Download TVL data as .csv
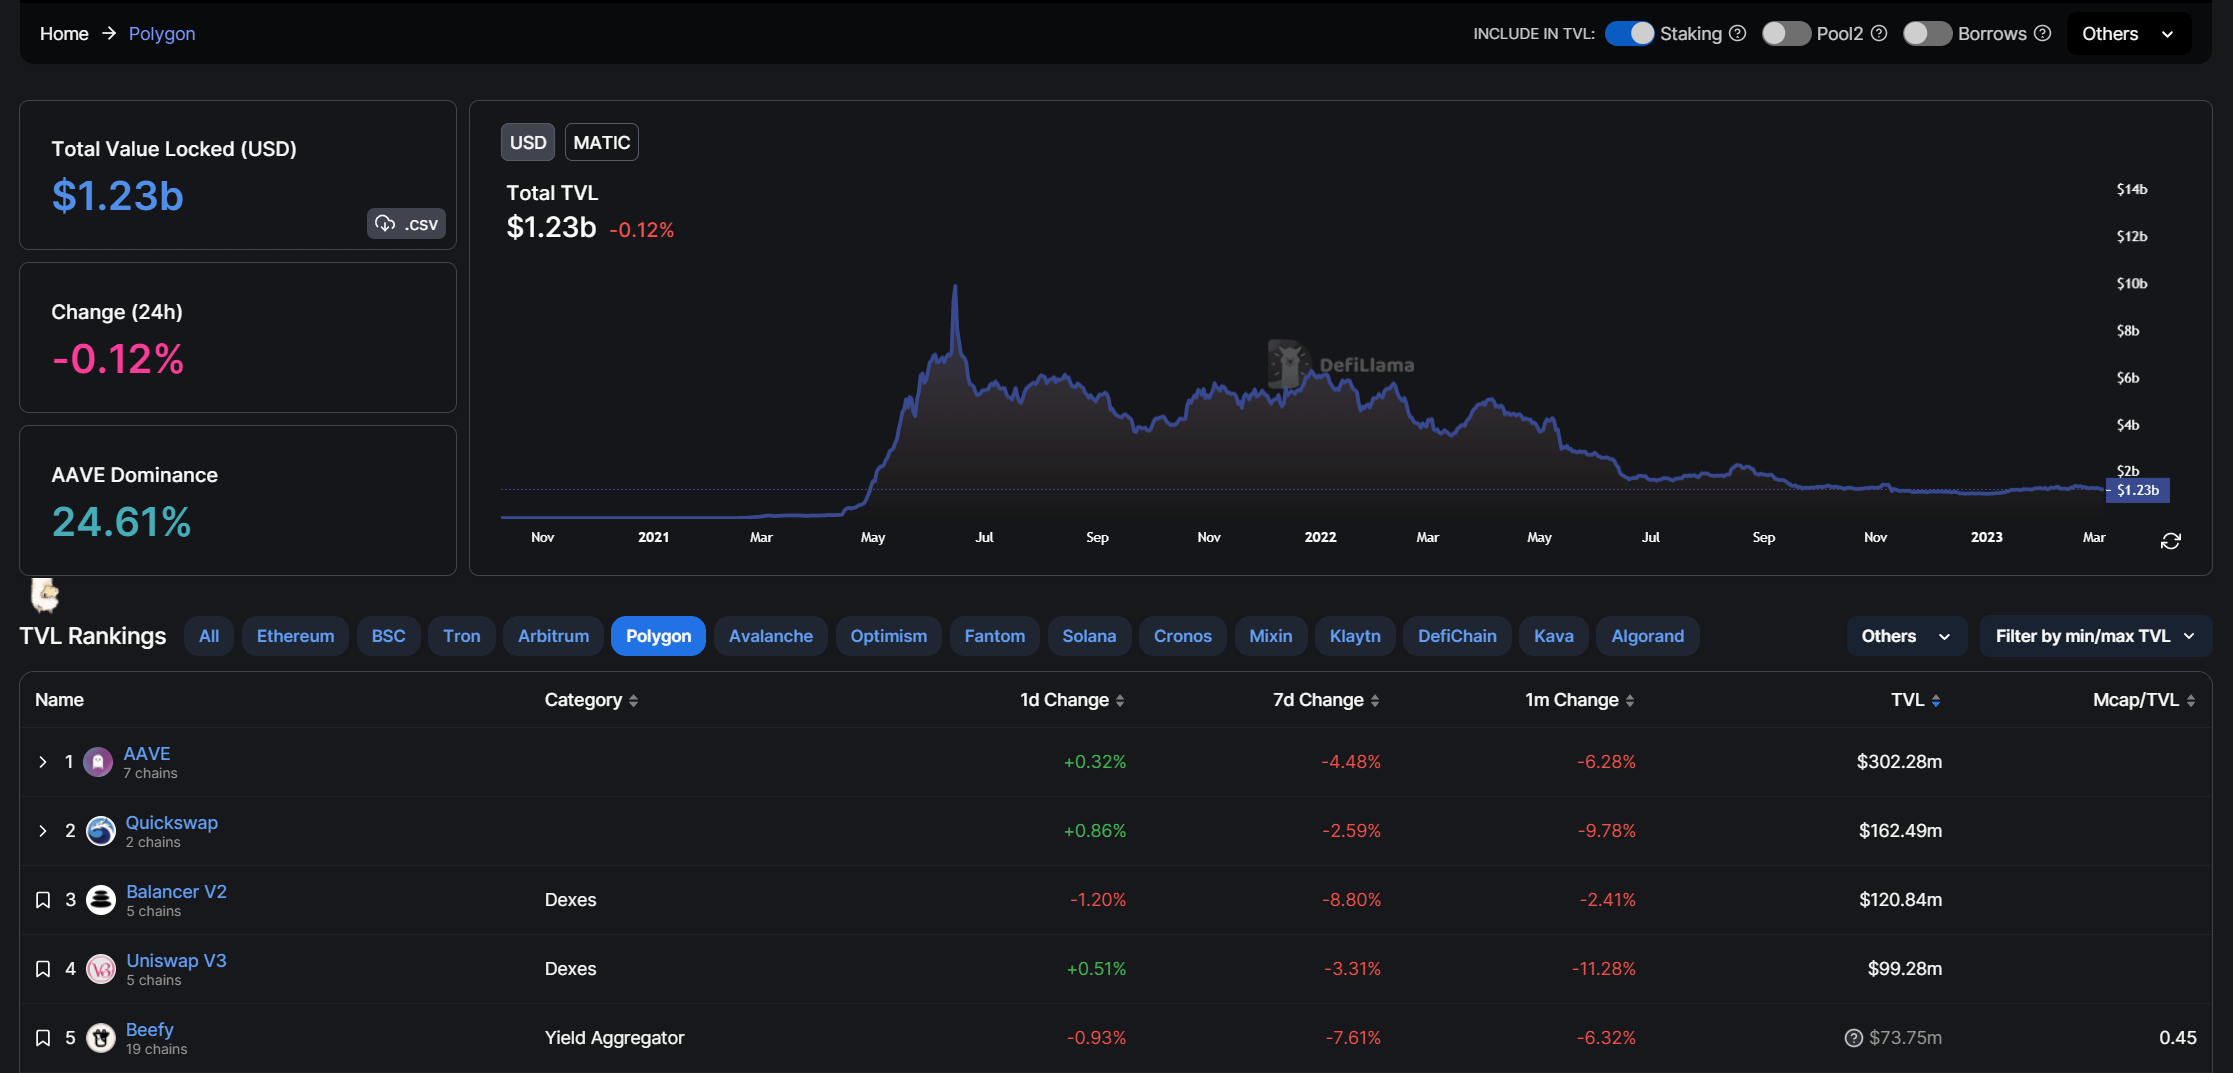 [406, 224]
